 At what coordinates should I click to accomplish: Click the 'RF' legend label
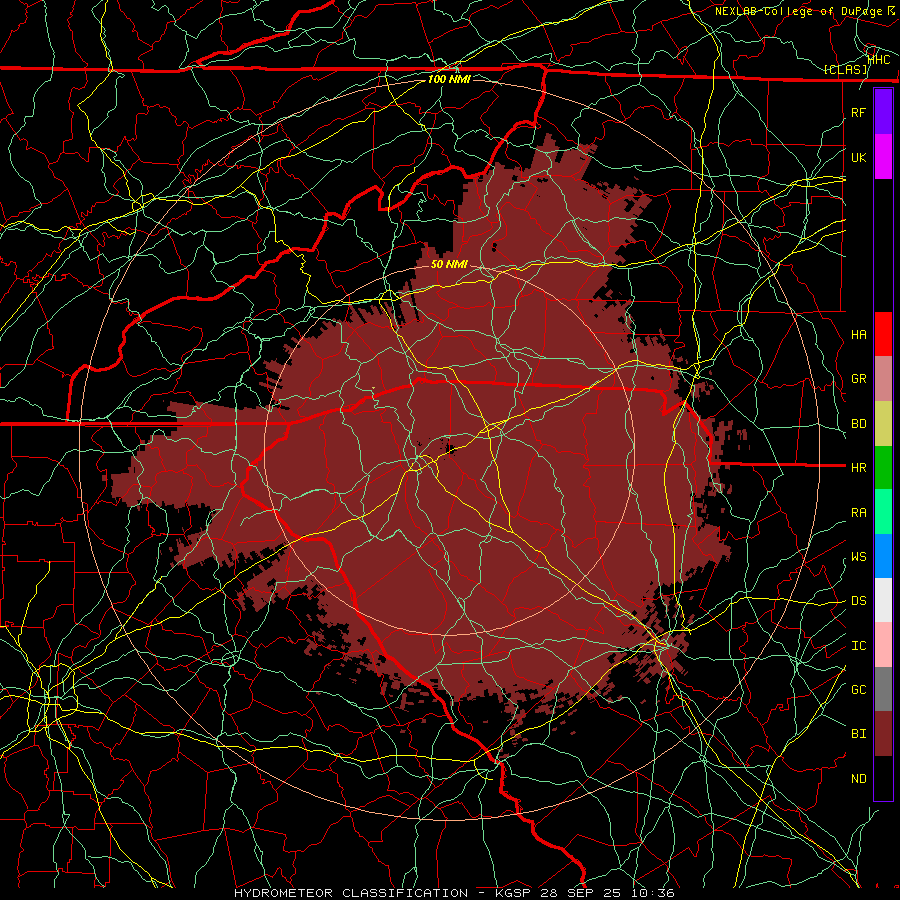[858, 112]
